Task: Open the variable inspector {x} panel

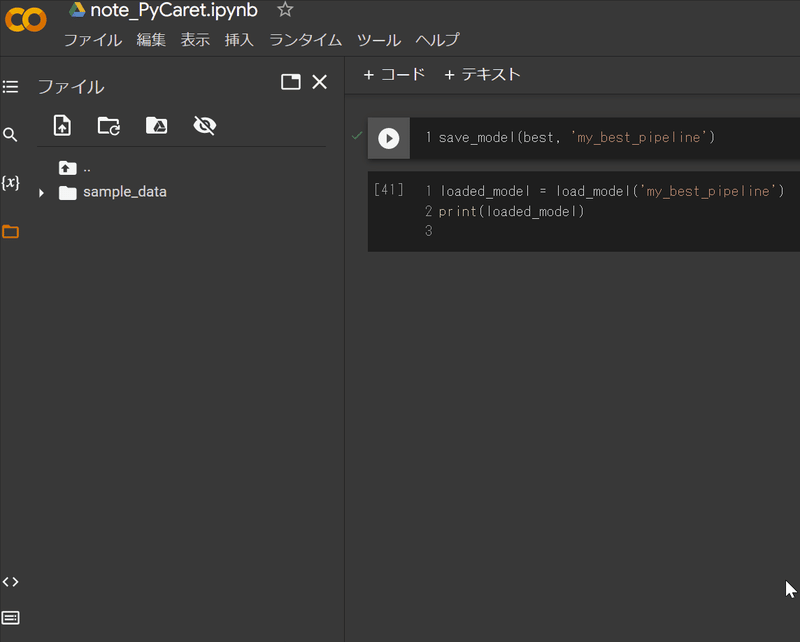Action: pyautogui.click(x=10, y=183)
